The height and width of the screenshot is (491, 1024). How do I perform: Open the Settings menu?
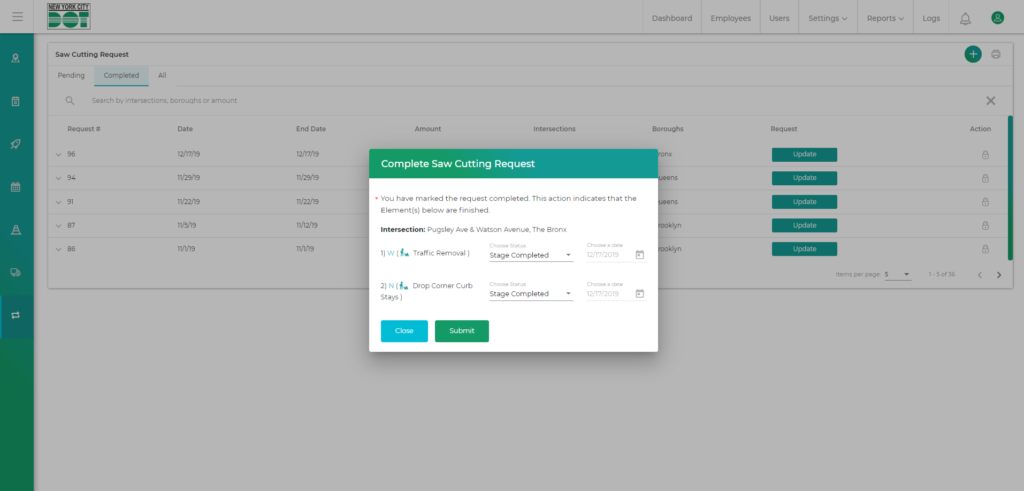[x=827, y=18]
